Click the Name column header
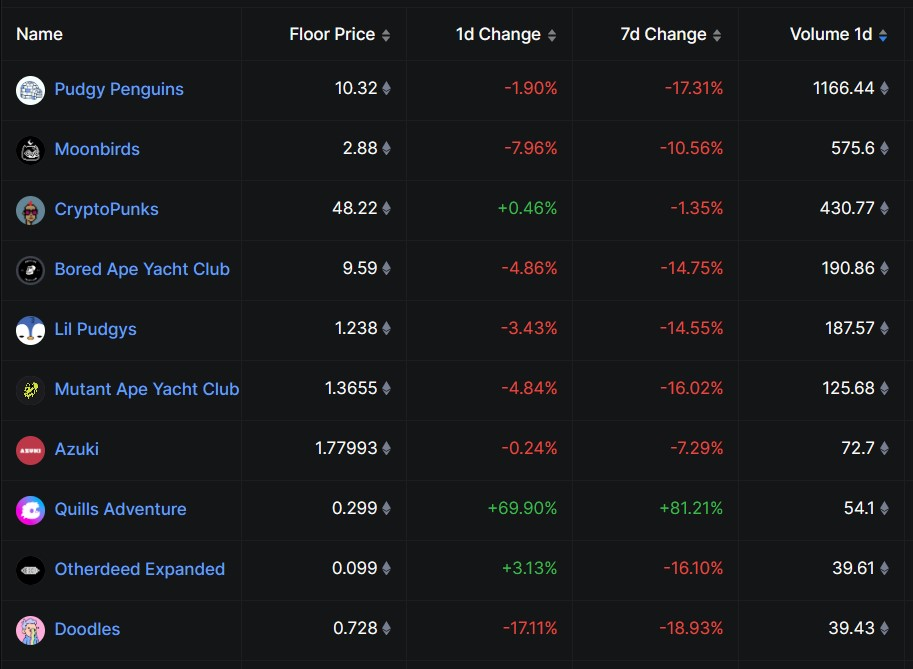The width and height of the screenshot is (913, 669). click(38, 33)
